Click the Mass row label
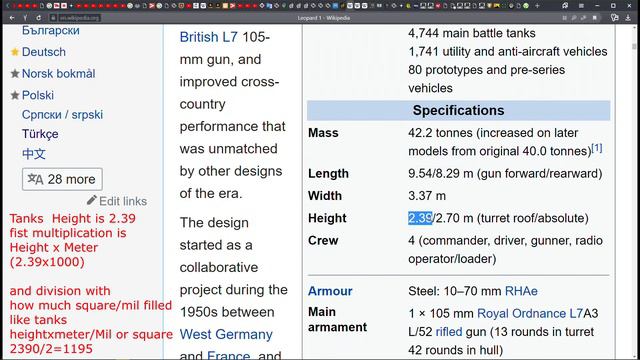 [x=323, y=133]
